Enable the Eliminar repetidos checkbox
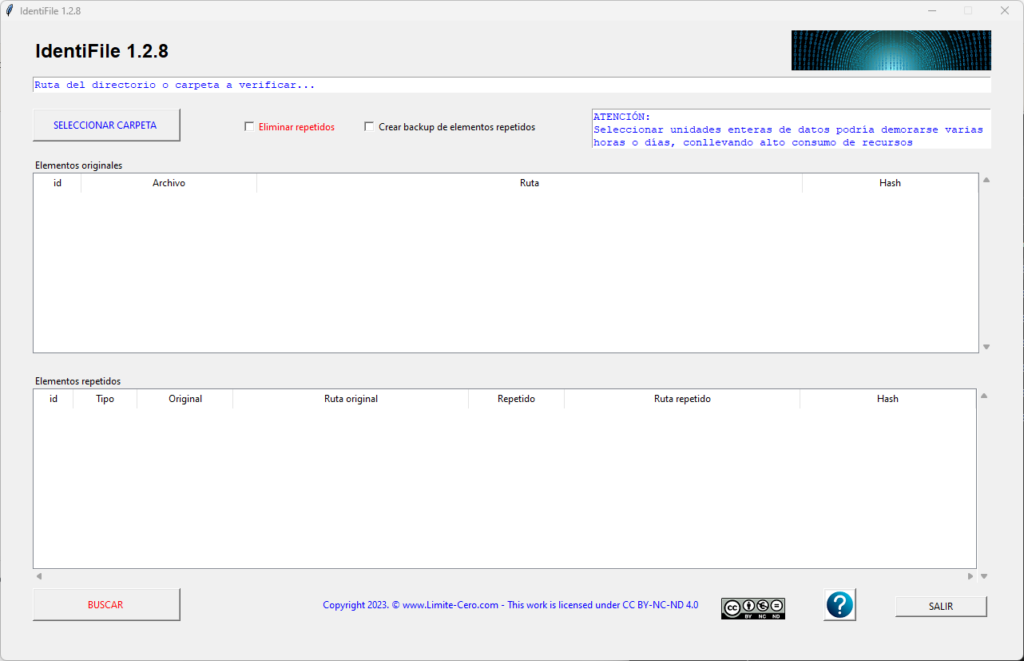Image resolution: width=1024 pixels, height=661 pixels. click(x=249, y=127)
